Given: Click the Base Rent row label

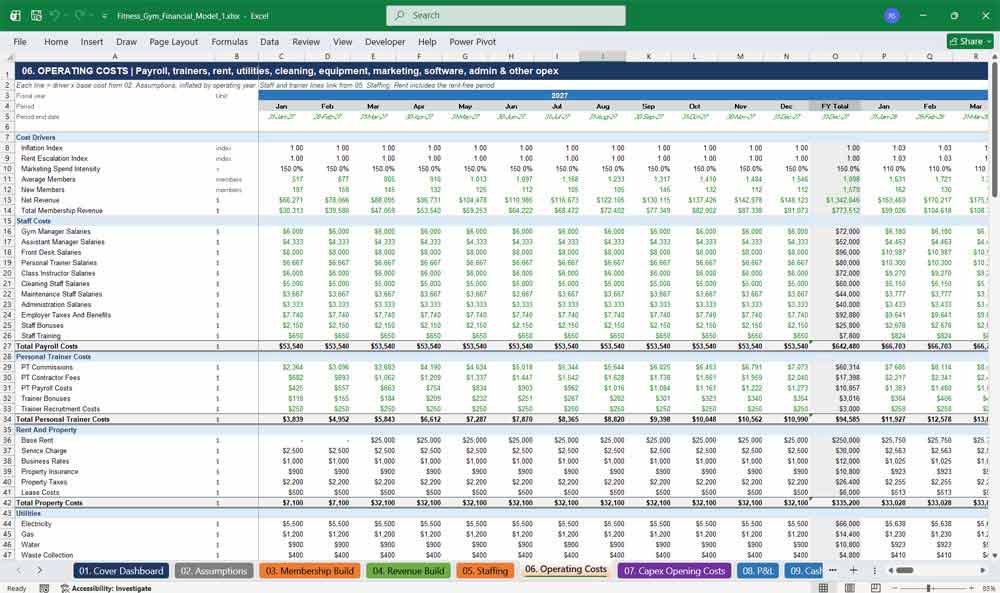Looking at the screenshot, I should click(37, 441).
